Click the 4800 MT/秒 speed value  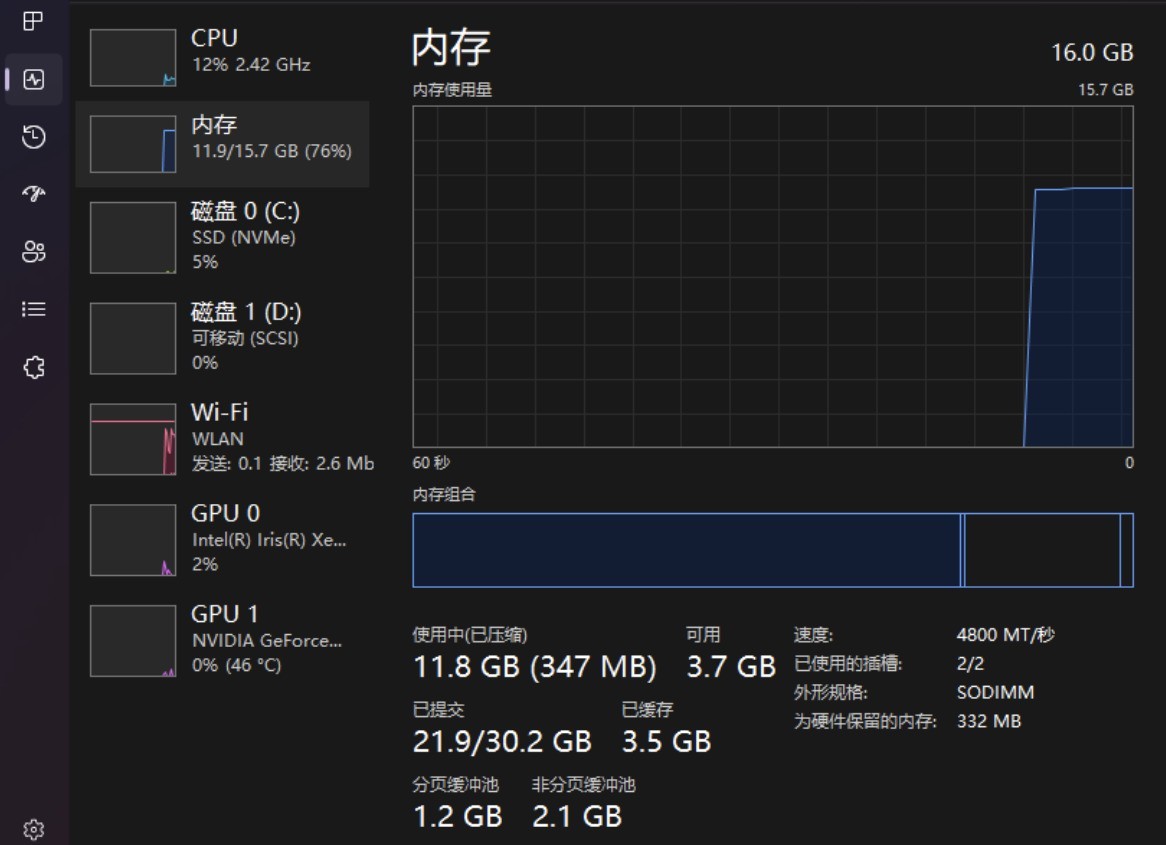pos(1005,635)
